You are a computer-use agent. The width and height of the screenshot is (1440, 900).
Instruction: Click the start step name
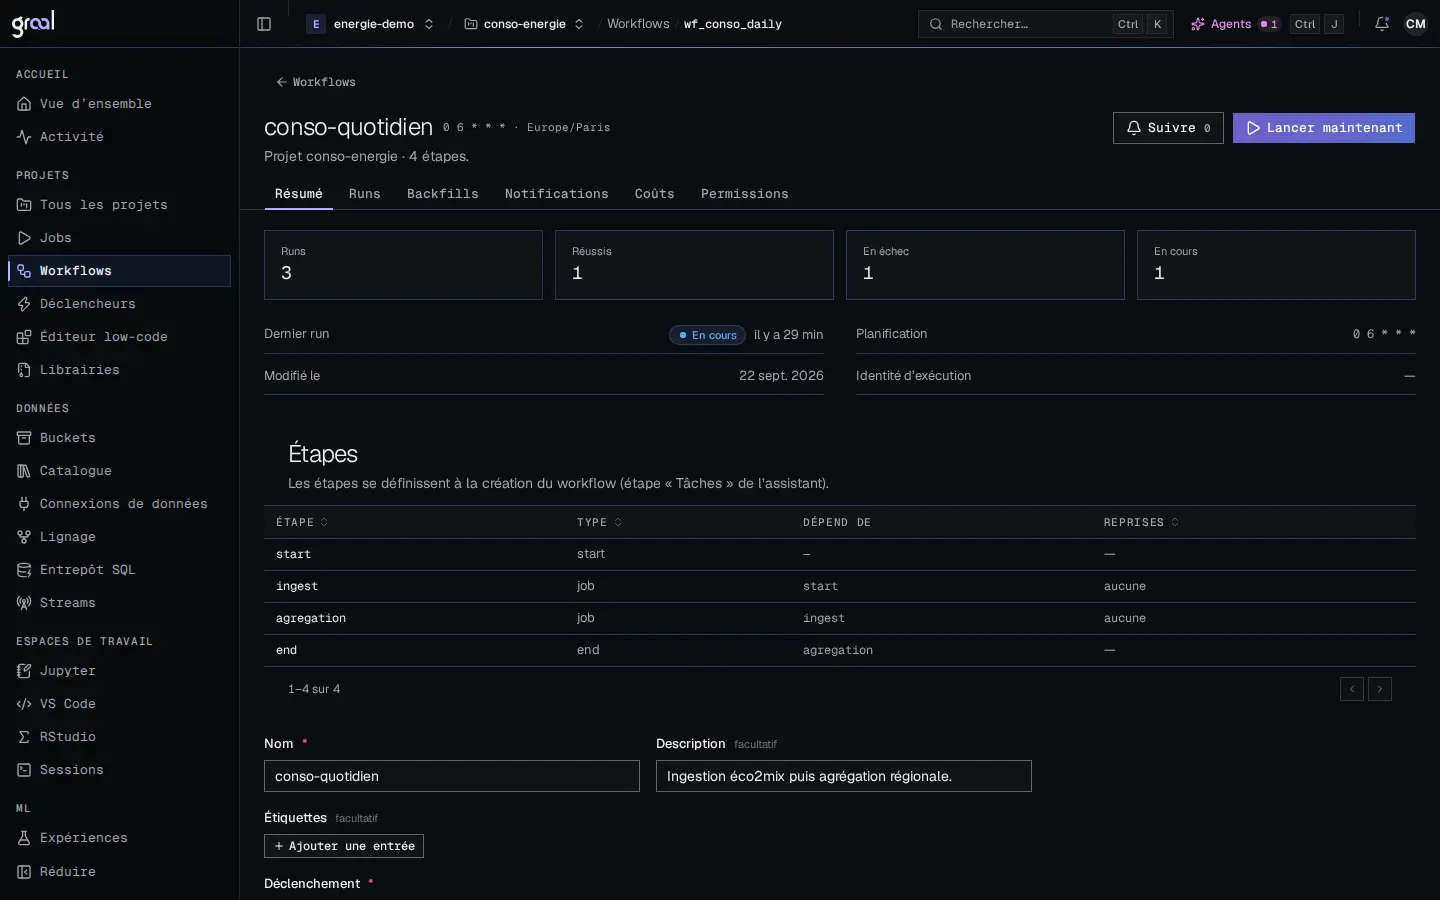293,554
